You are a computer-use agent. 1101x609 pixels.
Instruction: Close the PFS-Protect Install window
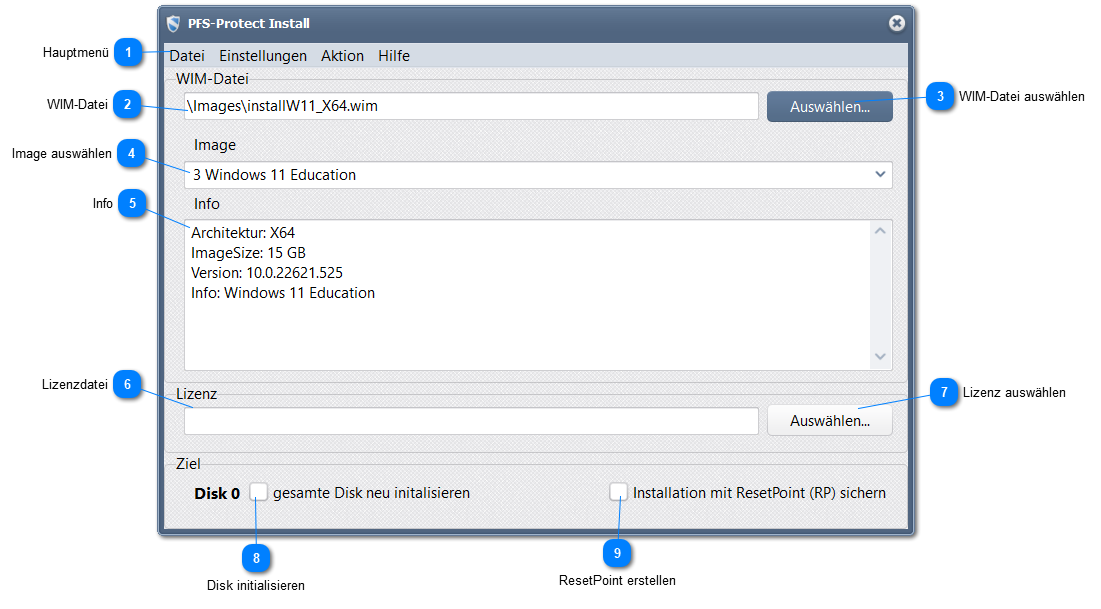pyautogui.click(x=896, y=23)
